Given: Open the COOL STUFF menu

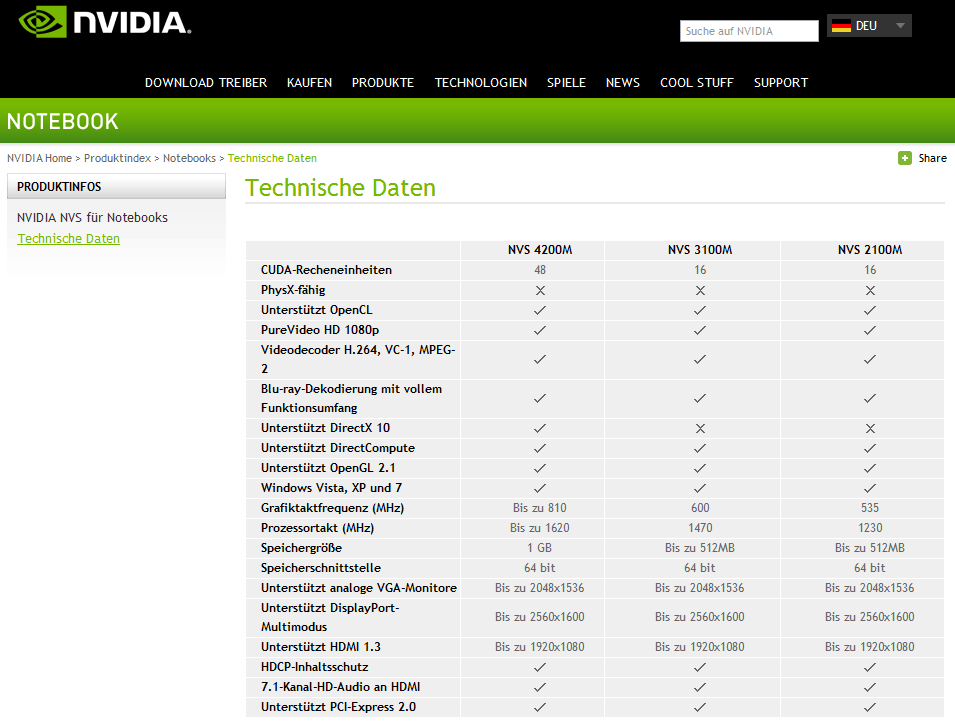Looking at the screenshot, I should (697, 83).
